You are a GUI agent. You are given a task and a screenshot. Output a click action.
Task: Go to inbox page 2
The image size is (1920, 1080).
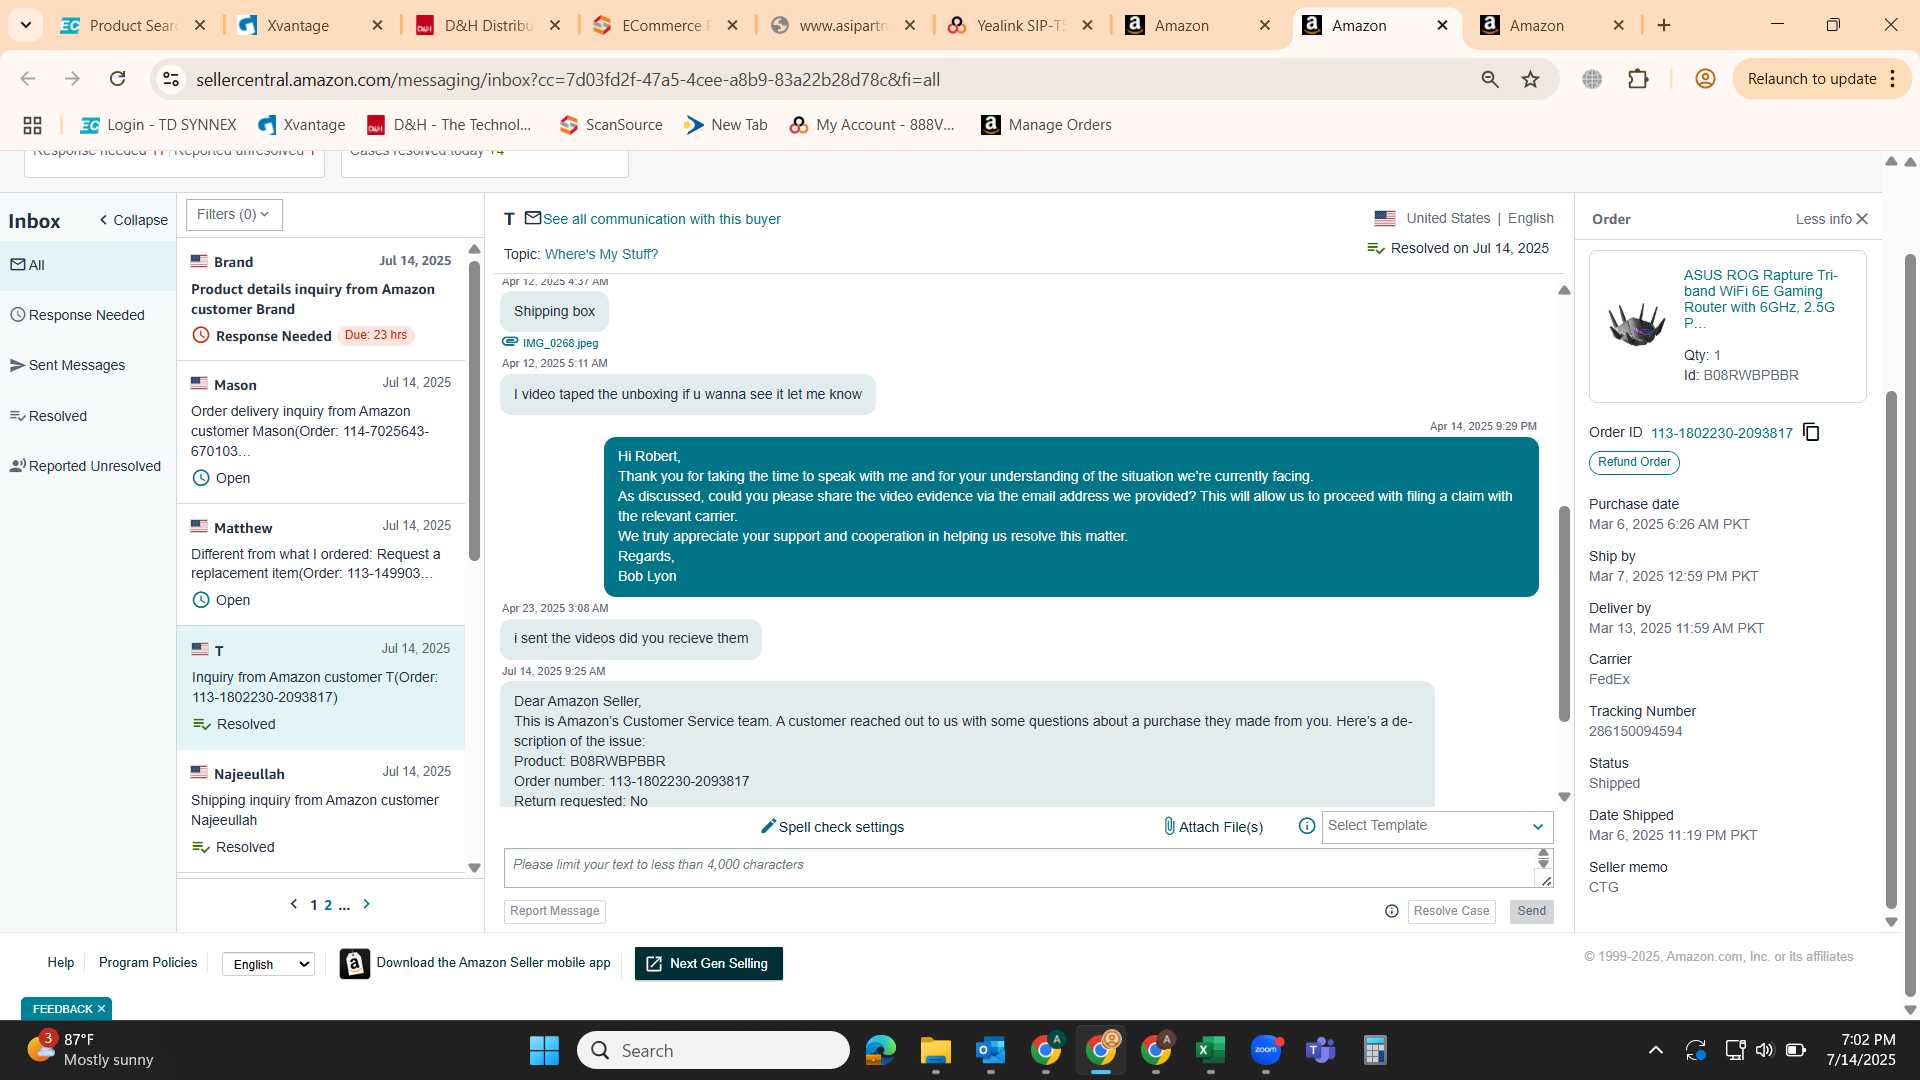[328, 905]
